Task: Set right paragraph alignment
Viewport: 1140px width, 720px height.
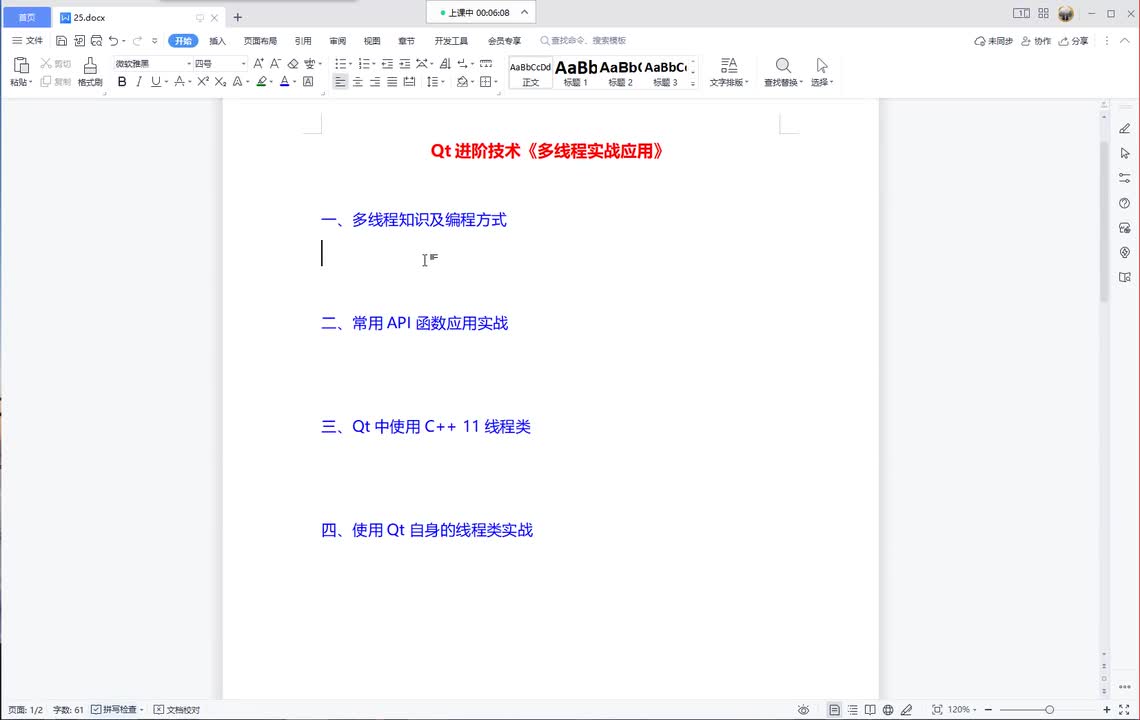Action: tap(375, 81)
